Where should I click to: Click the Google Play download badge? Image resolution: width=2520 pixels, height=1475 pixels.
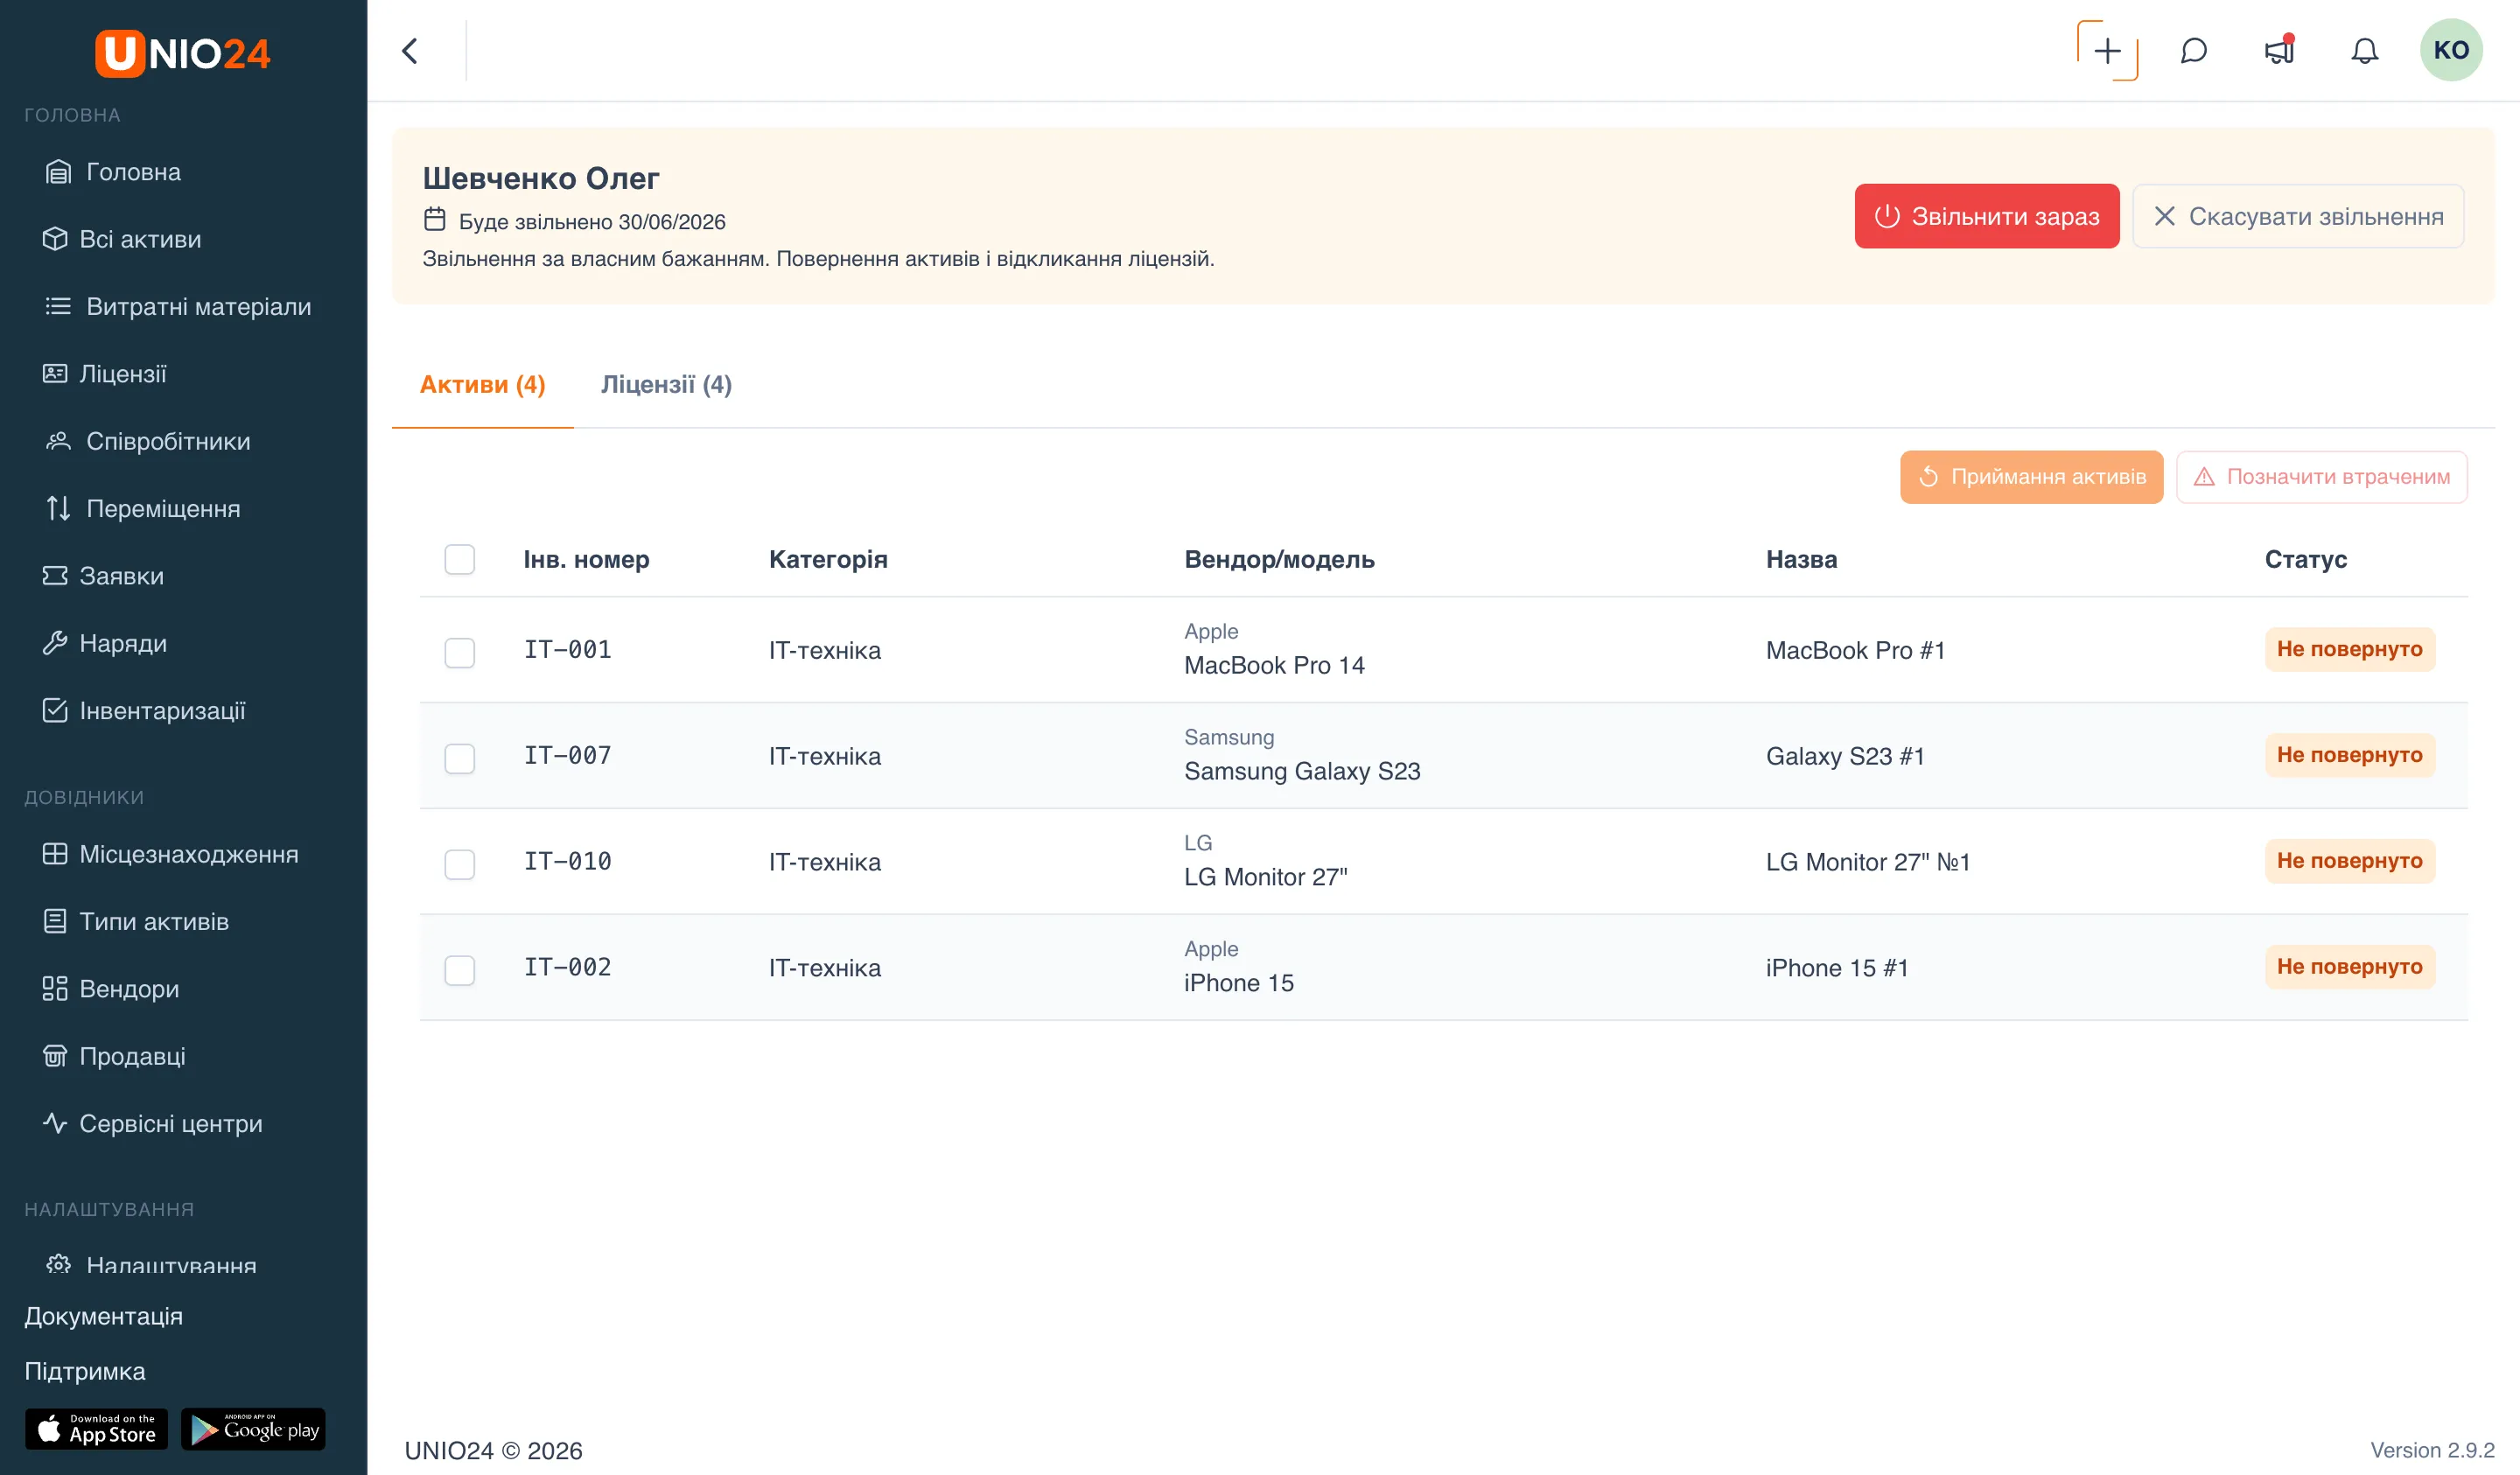click(253, 1429)
